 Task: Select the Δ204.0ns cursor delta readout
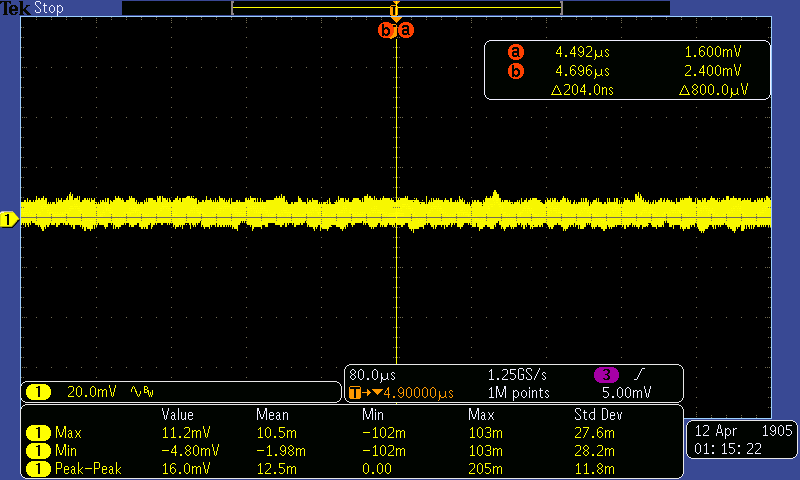(x=581, y=90)
